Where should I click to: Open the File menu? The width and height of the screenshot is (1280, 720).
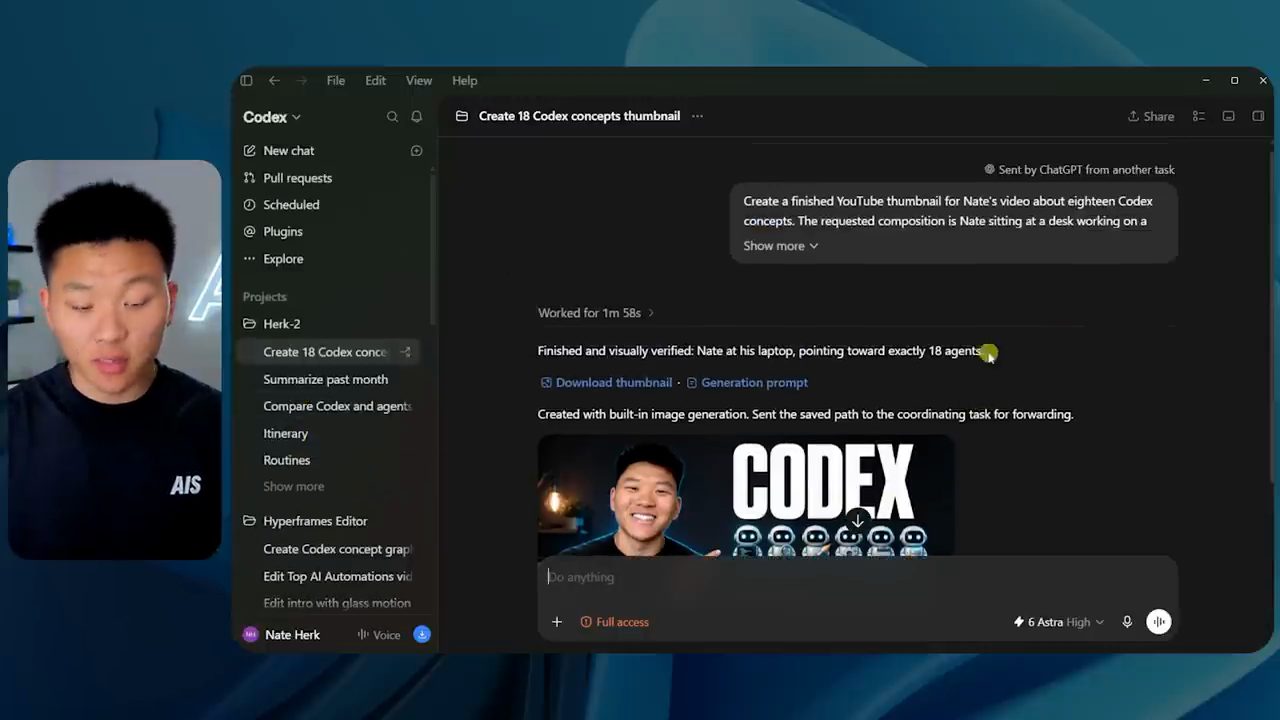[x=336, y=81]
